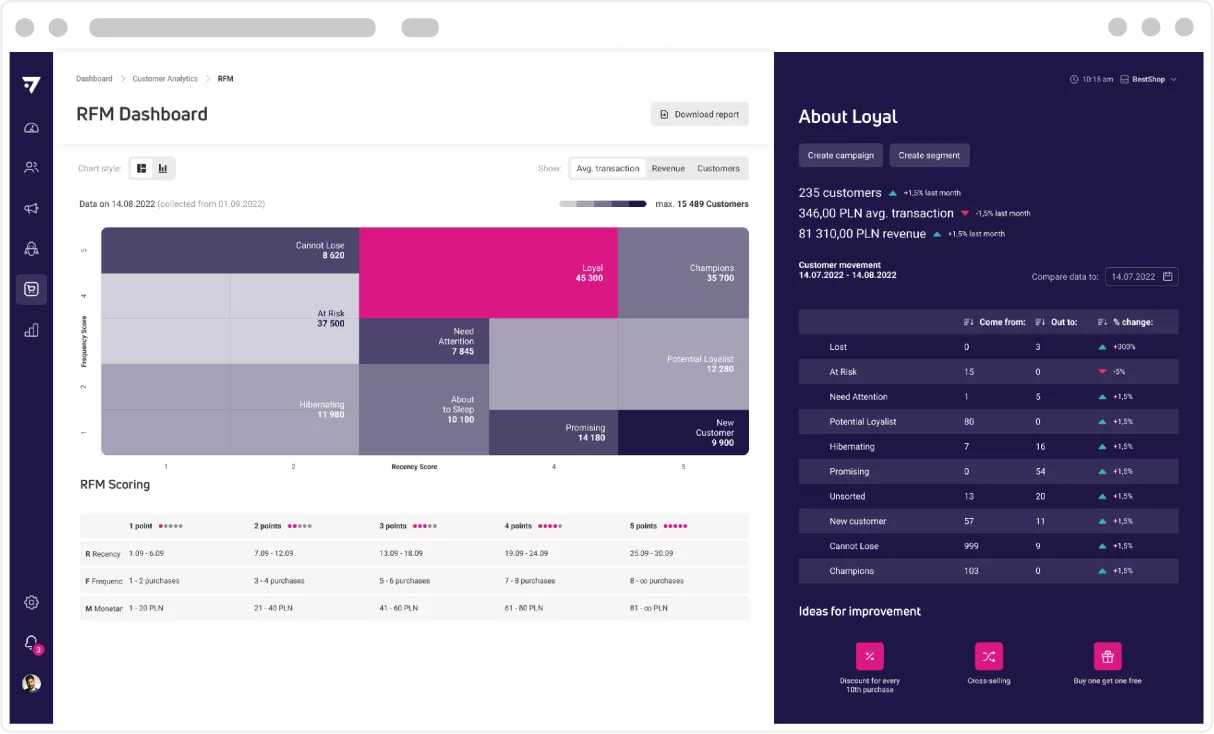Screen dimensions: 1214x734
Task: Show Revenue data in the chart
Action: point(668,168)
